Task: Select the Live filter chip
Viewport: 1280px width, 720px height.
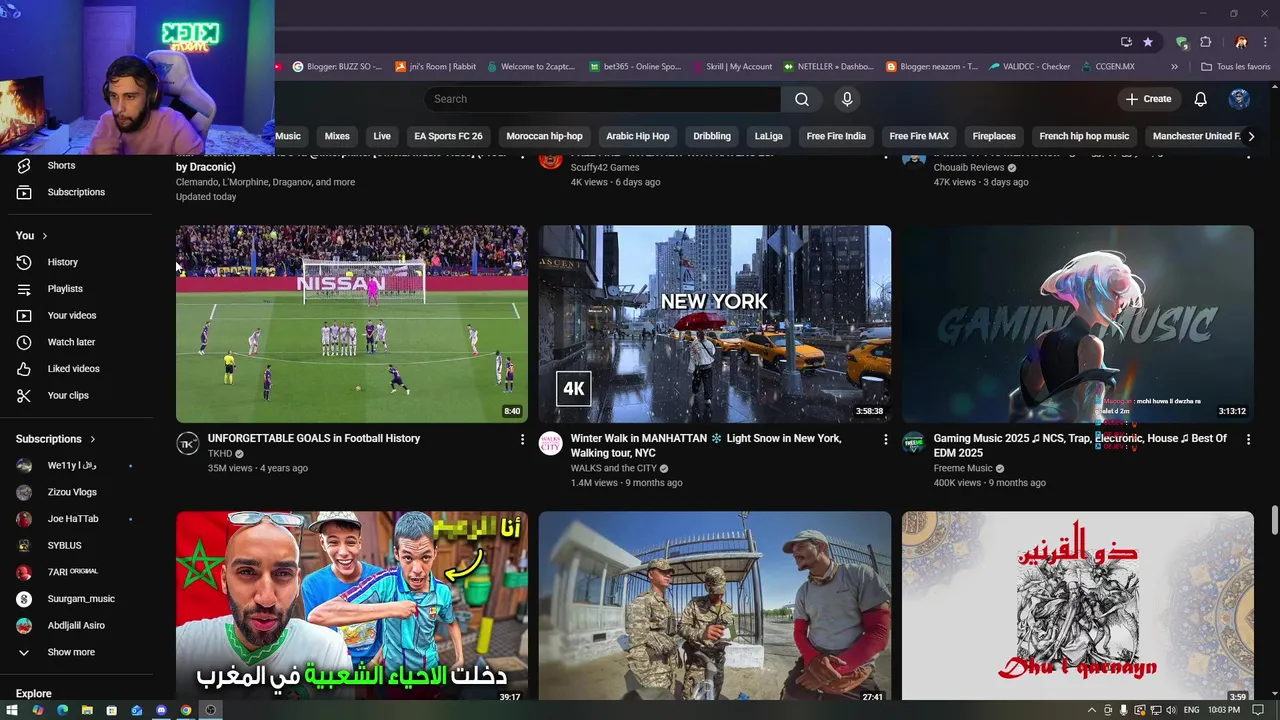Action: point(382,136)
